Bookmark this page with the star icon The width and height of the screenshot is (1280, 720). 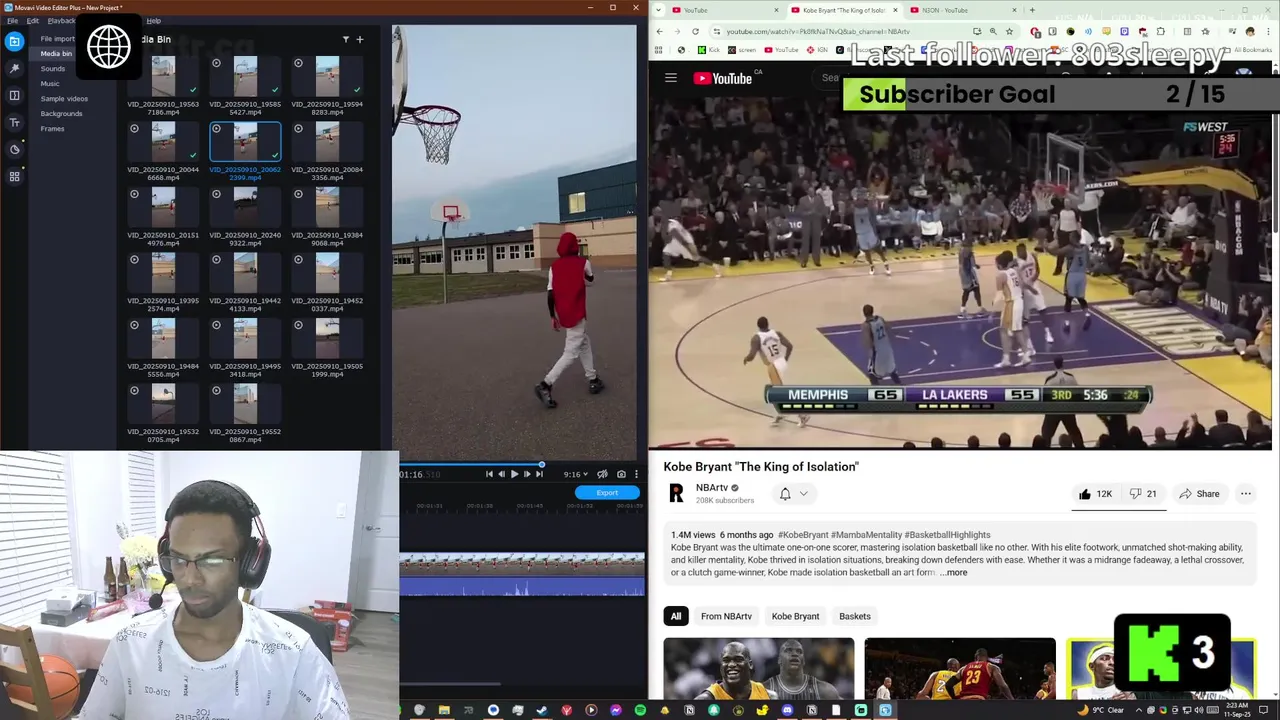(1009, 31)
